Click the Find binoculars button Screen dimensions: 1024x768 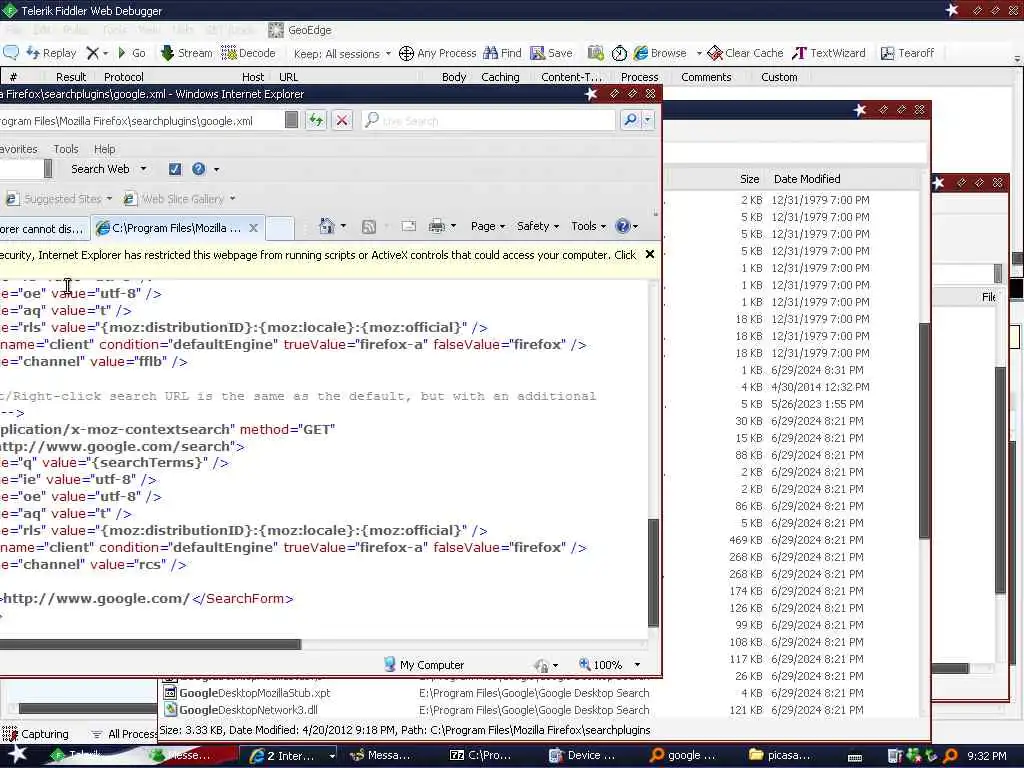click(502, 53)
